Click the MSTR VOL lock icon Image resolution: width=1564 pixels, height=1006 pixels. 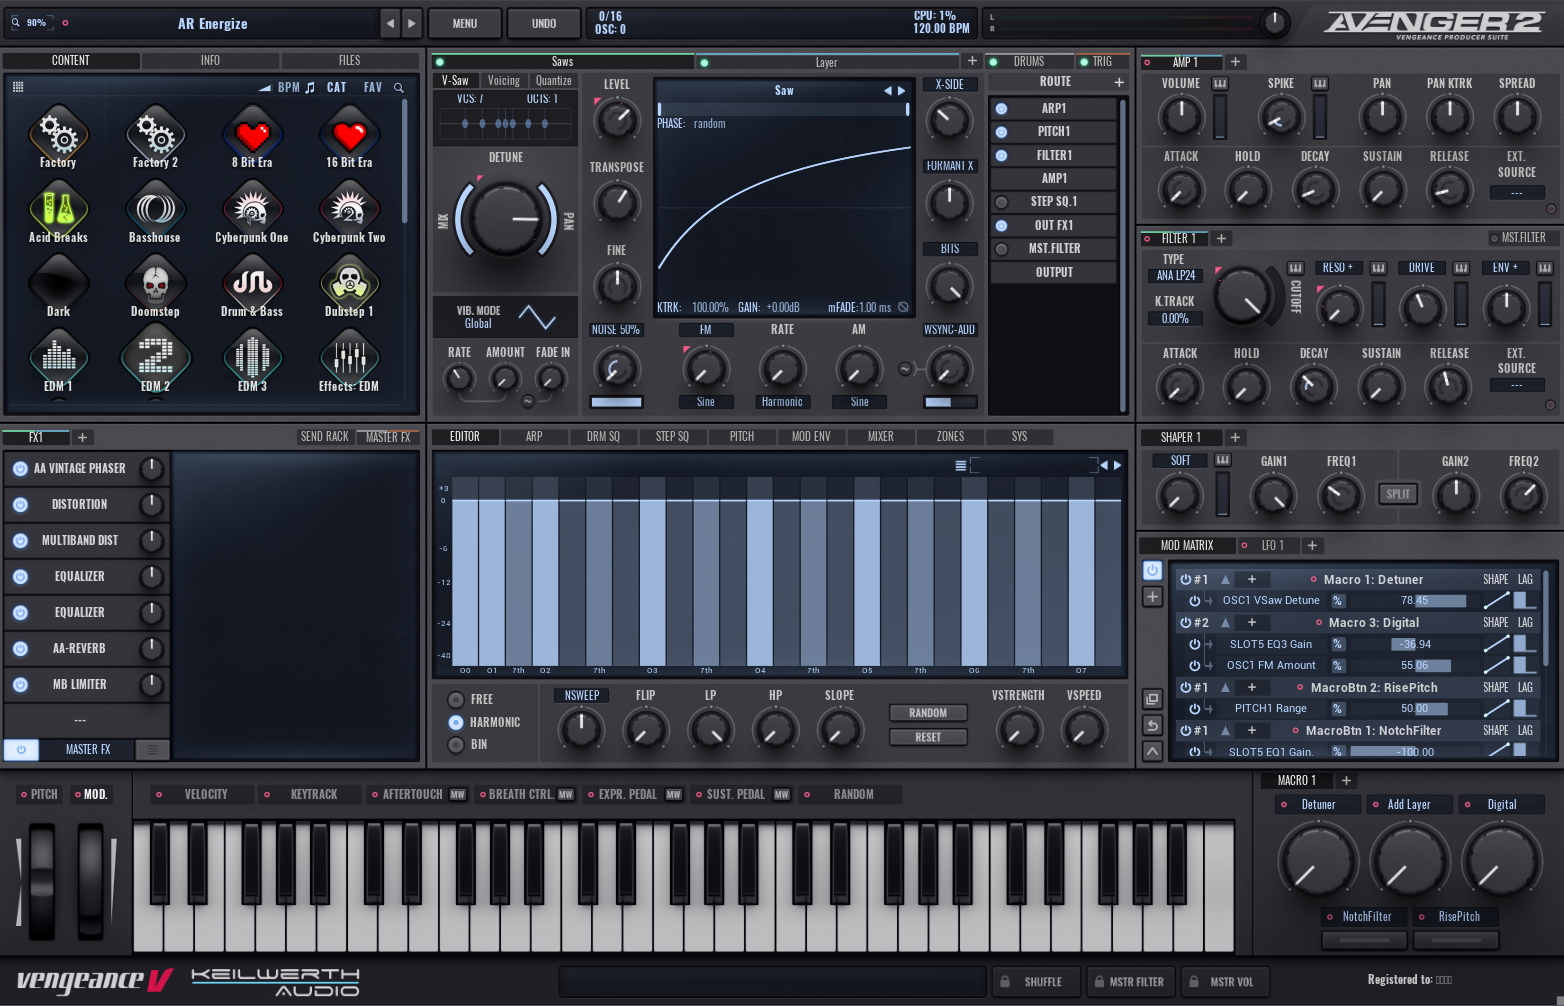coord(1193,981)
